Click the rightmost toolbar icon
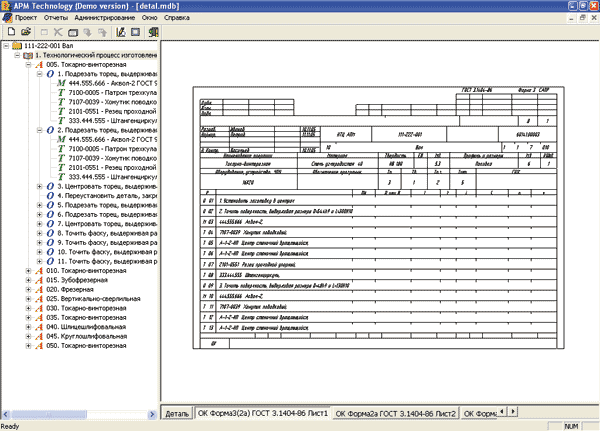This screenshot has height=431, width=600. 152,32
